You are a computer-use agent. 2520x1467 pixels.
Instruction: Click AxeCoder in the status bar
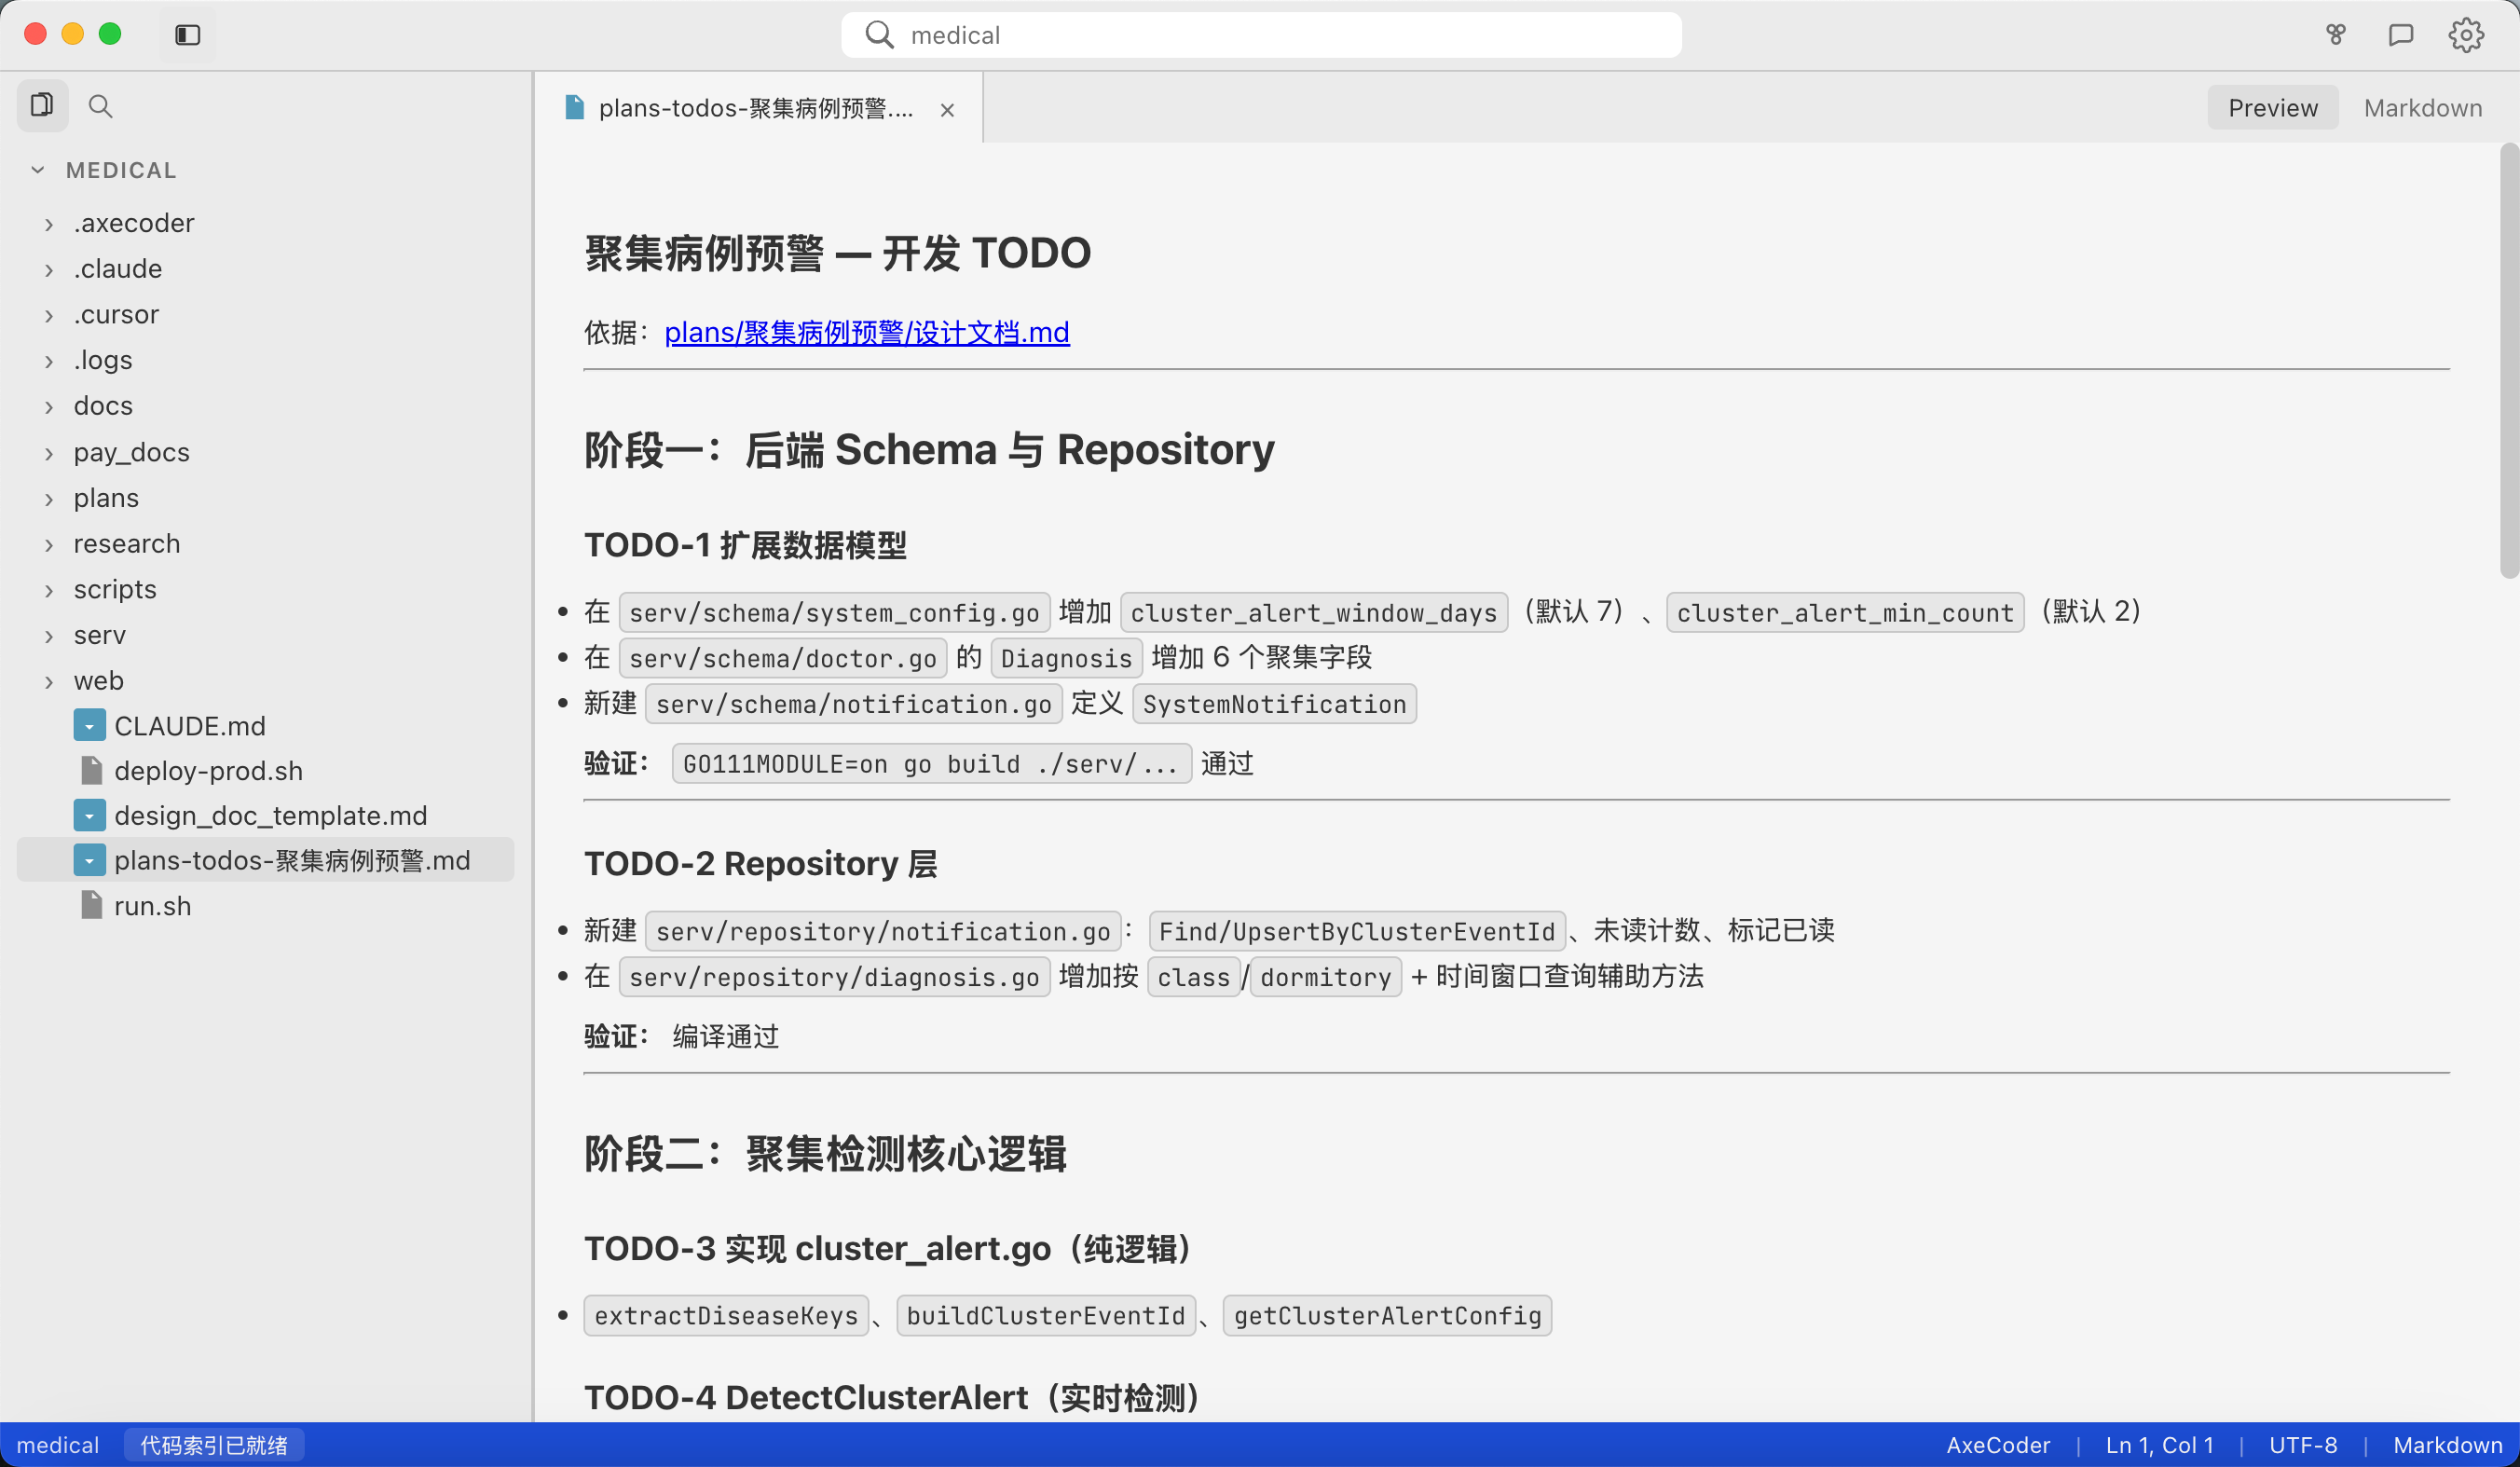pyautogui.click(x=1997, y=1445)
